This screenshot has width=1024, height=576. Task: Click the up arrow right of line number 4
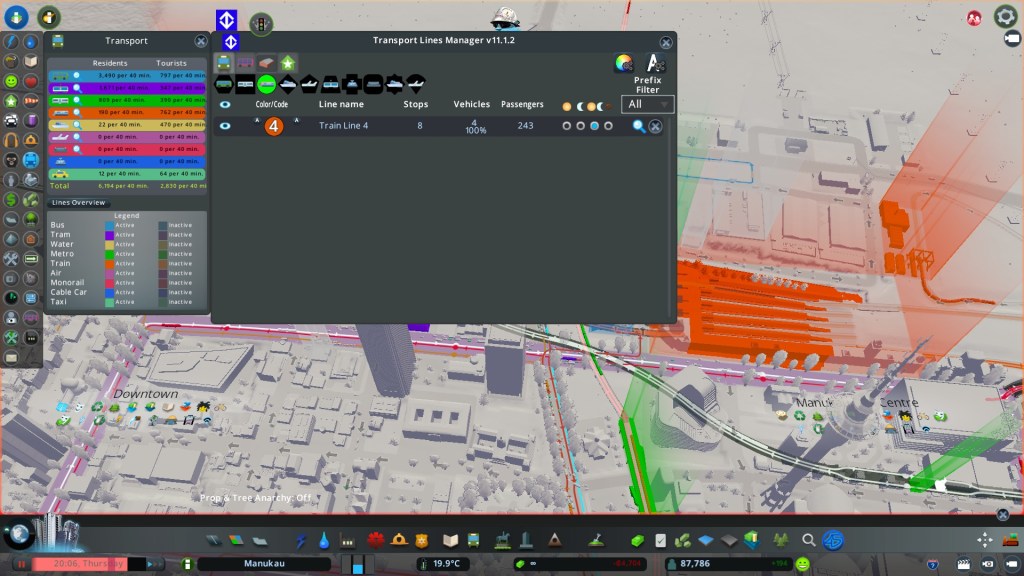[x=296, y=121]
